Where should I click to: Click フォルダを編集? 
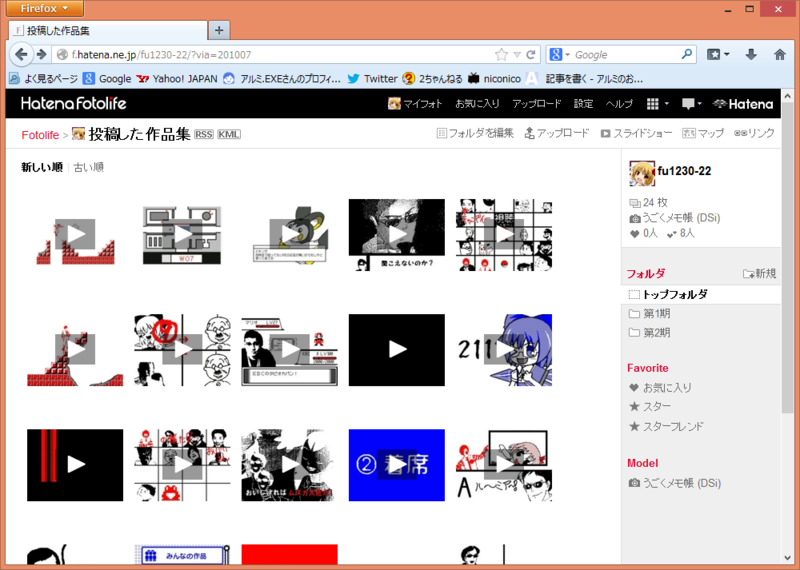(475, 133)
